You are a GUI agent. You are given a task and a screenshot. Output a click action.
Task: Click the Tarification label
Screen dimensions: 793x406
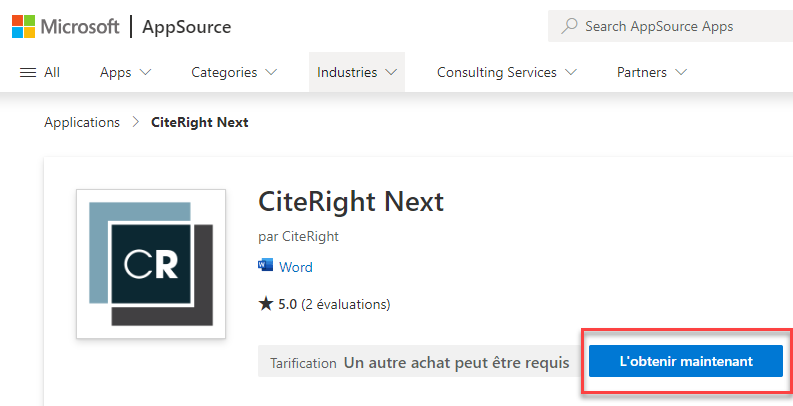[303, 363]
